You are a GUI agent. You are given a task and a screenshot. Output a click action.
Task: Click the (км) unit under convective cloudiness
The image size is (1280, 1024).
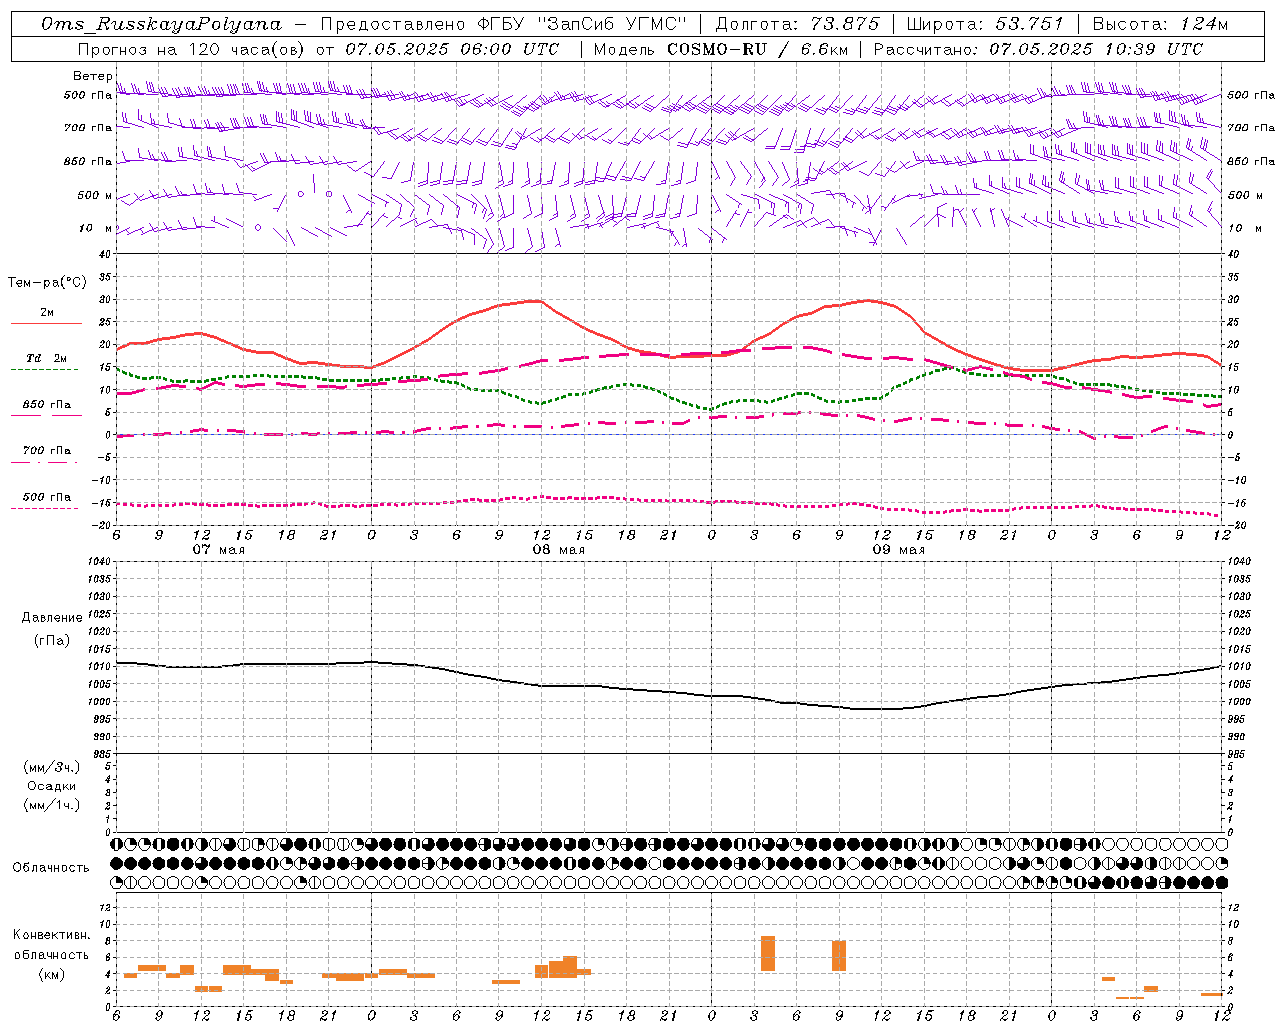[x=51, y=974]
